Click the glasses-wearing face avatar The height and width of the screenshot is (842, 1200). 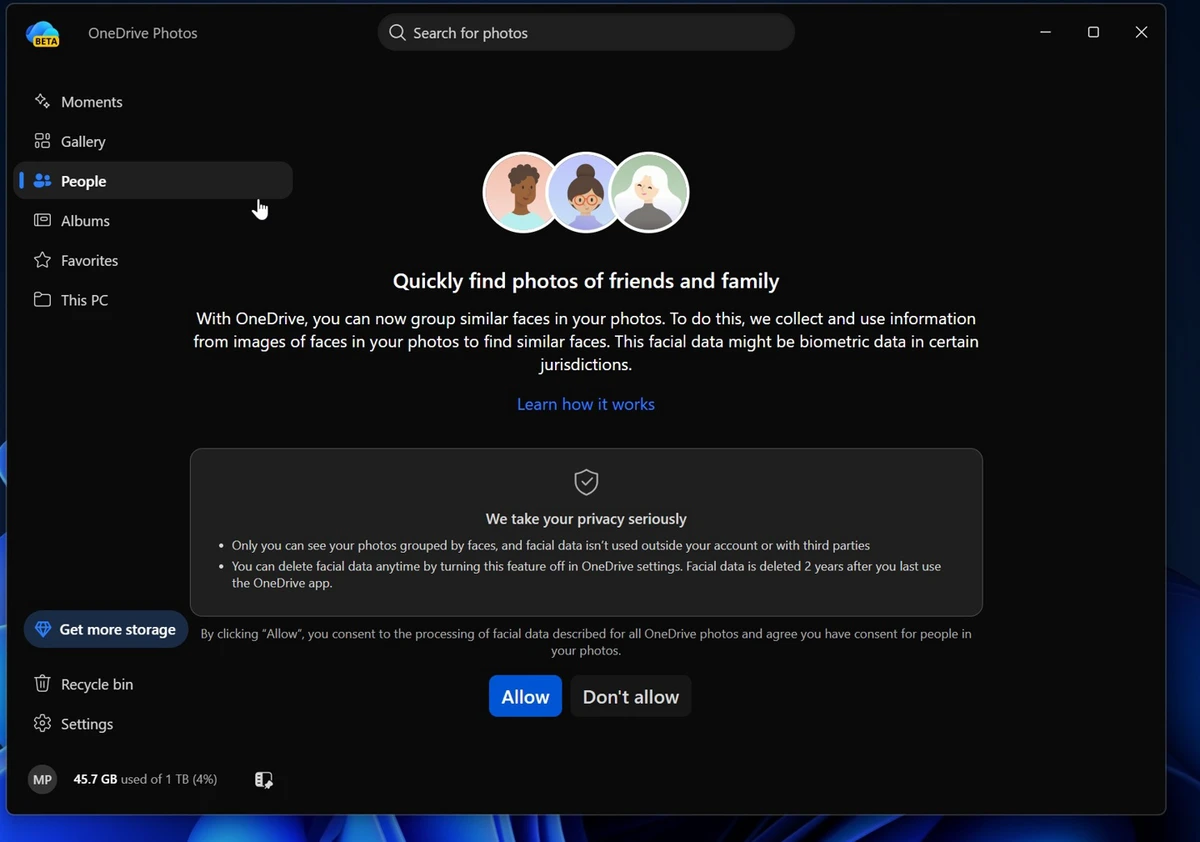pyautogui.click(x=584, y=193)
